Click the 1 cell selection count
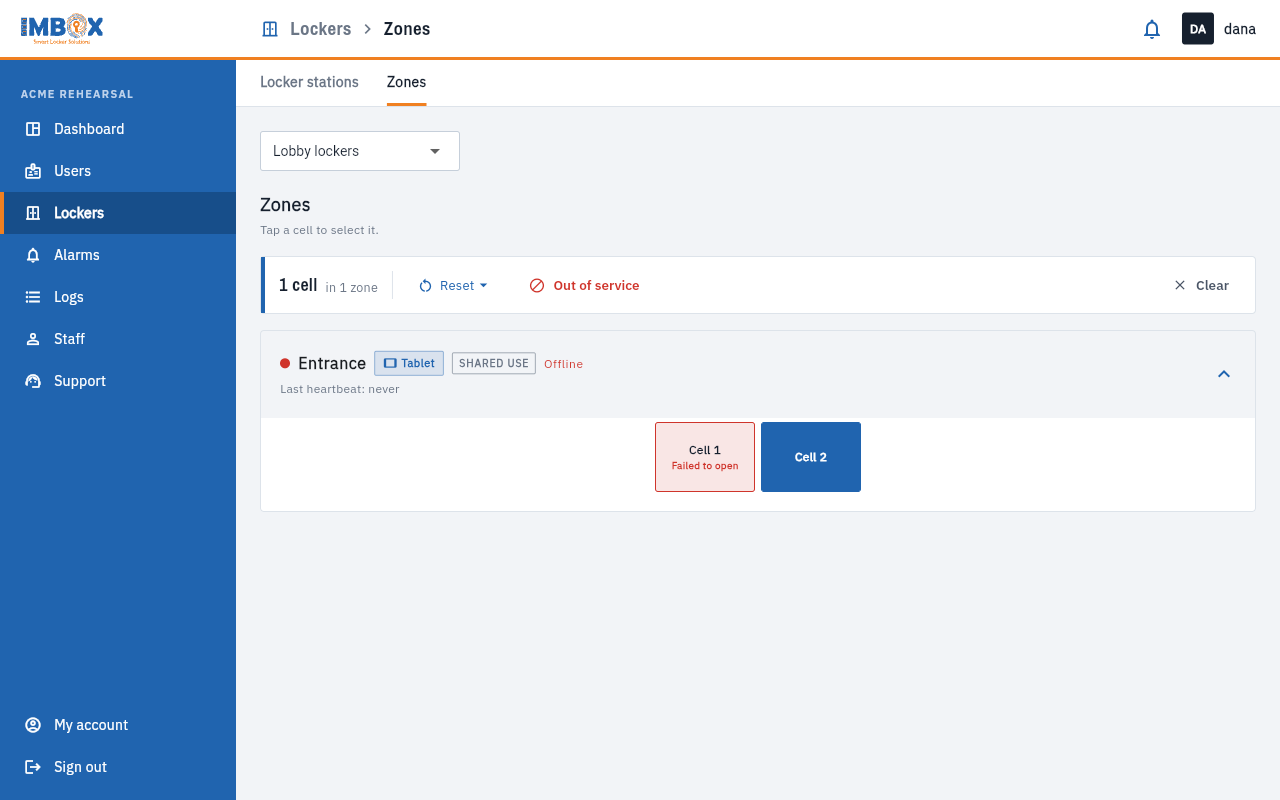This screenshot has height=800, width=1280. pyautogui.click(x=298, y=285)
